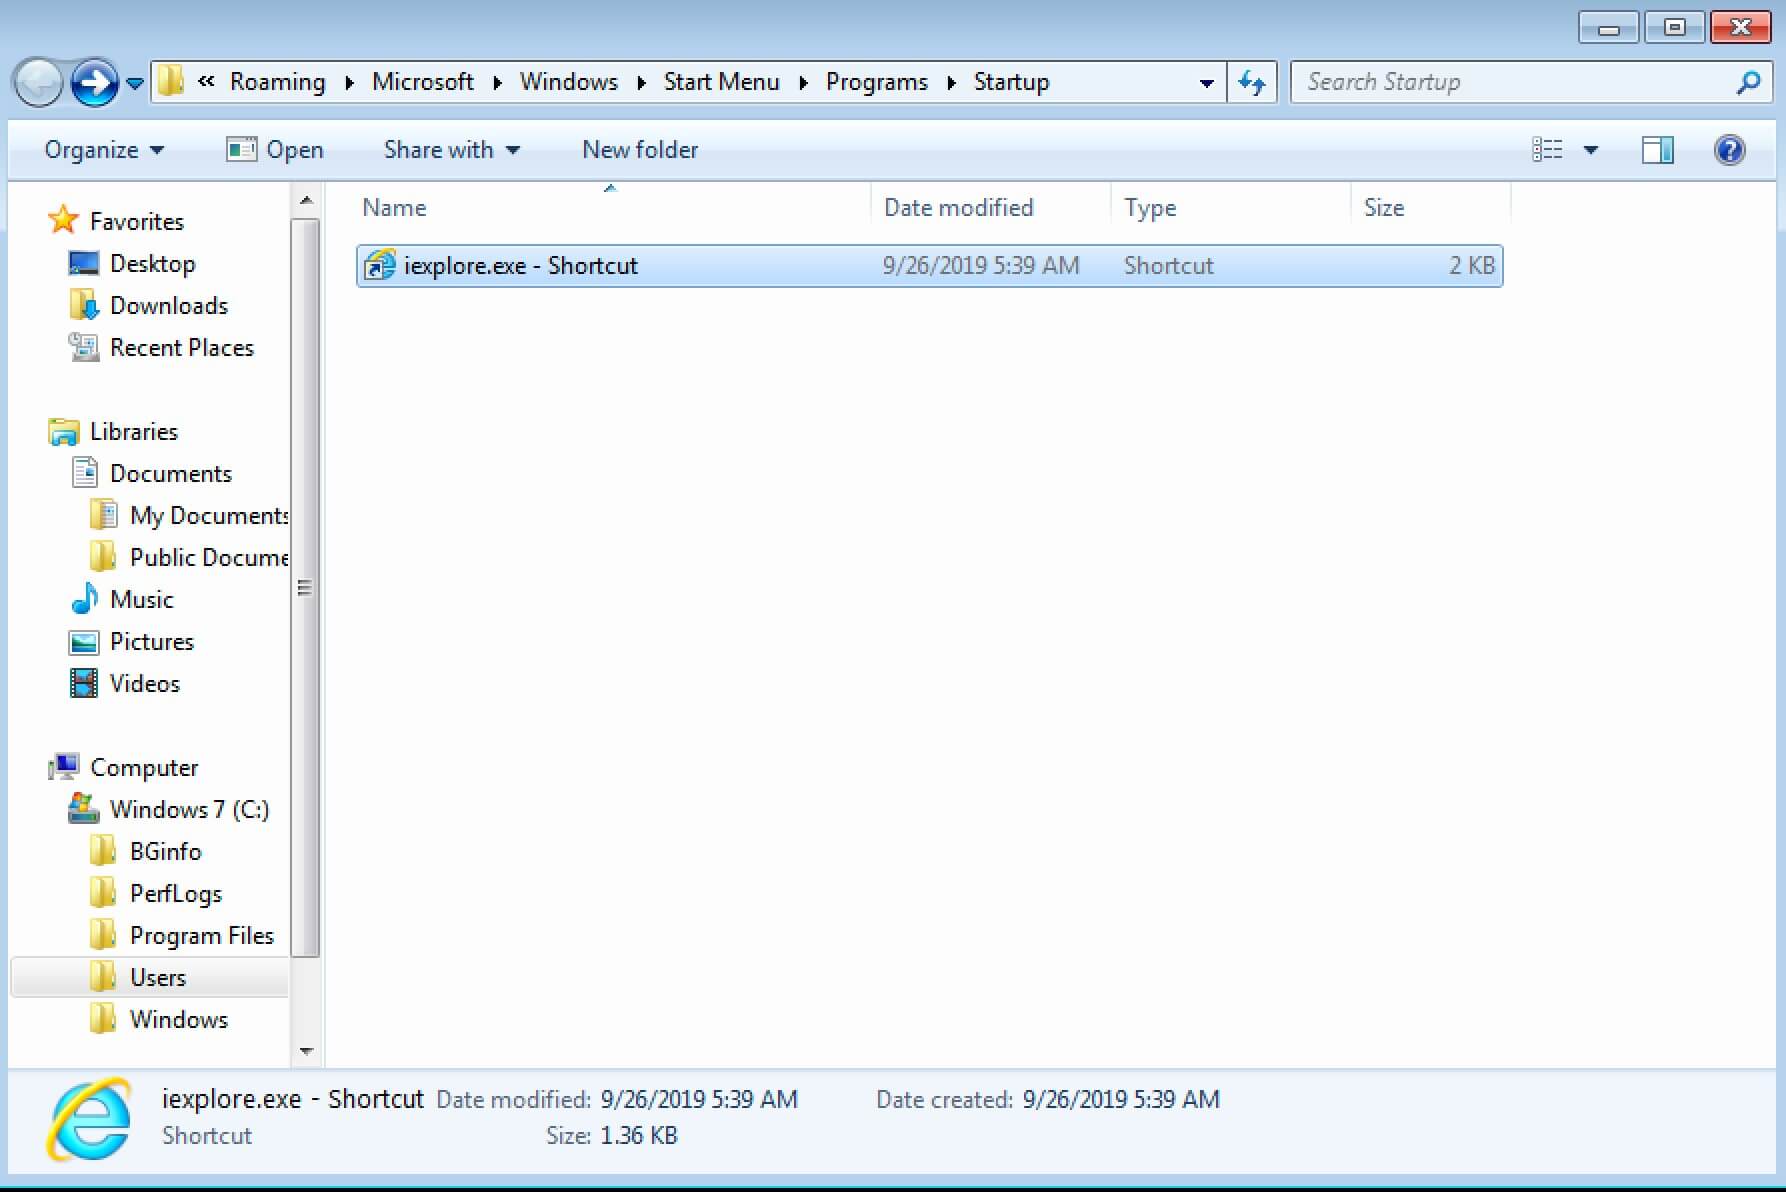
Task: Click the folder icon in the address bar
Action: [x=171, y=82]
